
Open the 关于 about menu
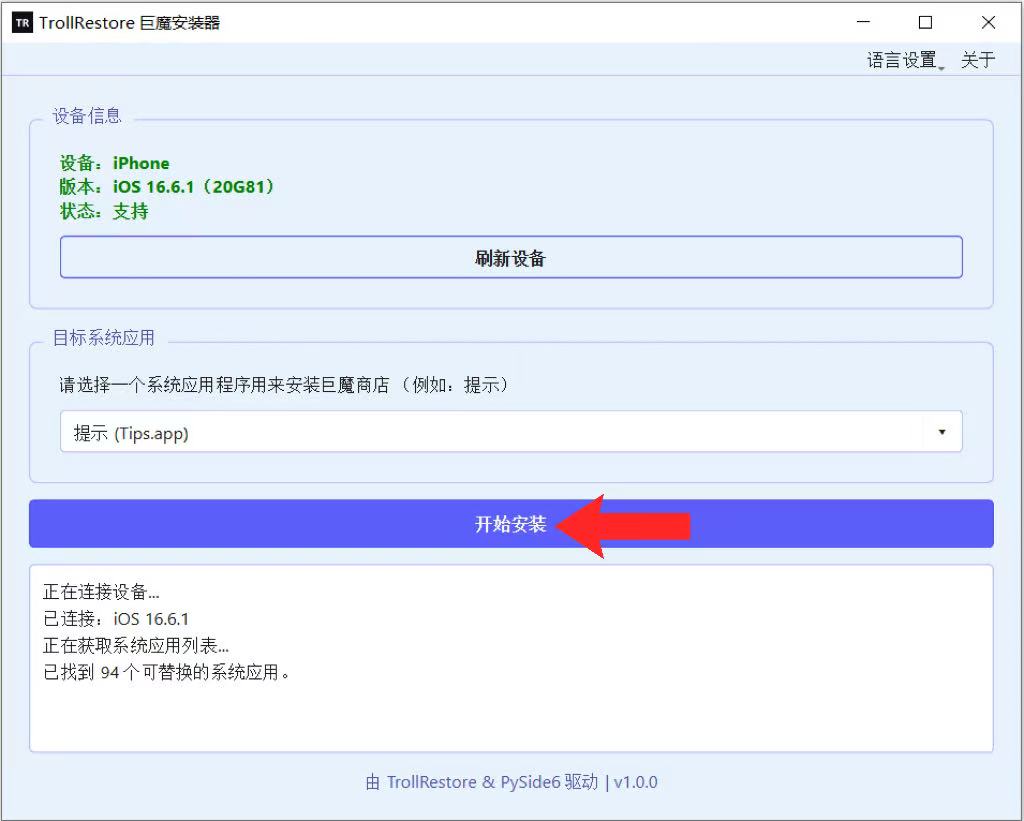click(978, 60)
